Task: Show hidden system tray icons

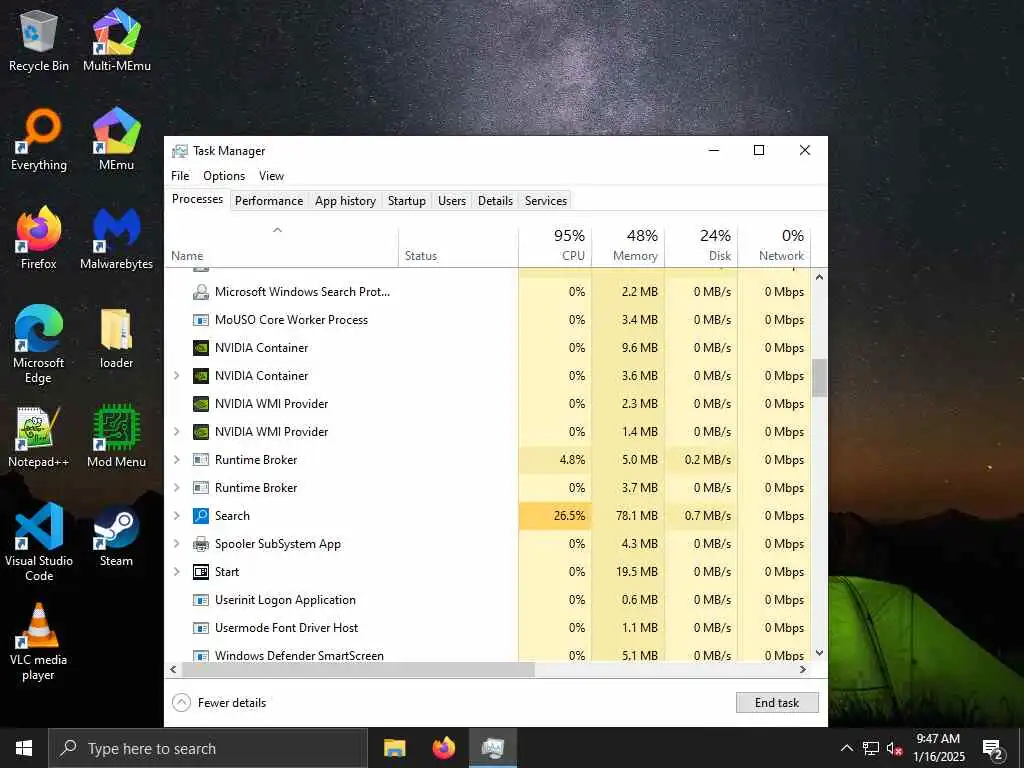Action: [x=846, y=748]
